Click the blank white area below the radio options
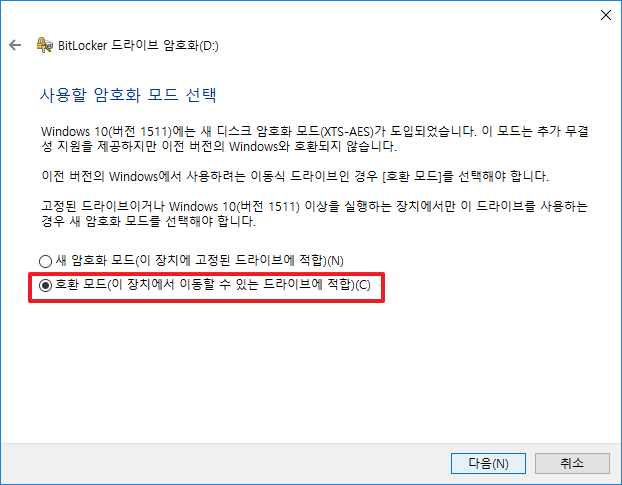The width and height of the screenshot is (622, 485). point(311,373)
